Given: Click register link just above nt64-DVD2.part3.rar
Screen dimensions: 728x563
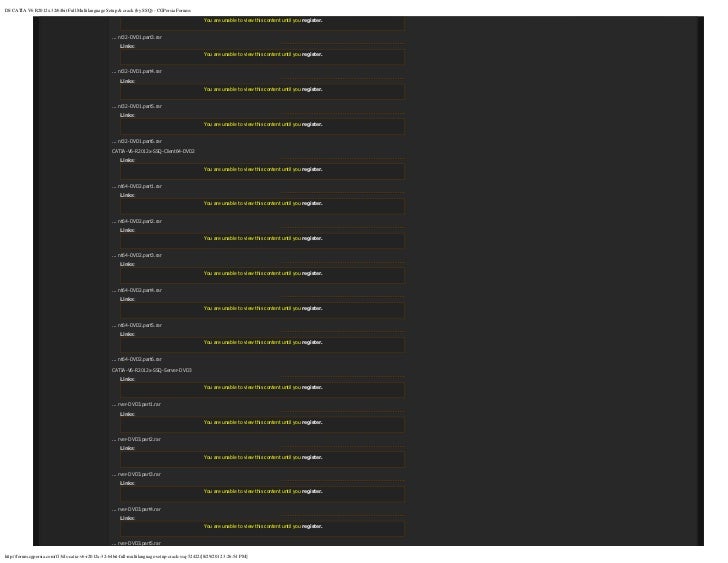Looking at the screenshot, I should (x=312, y=239).
